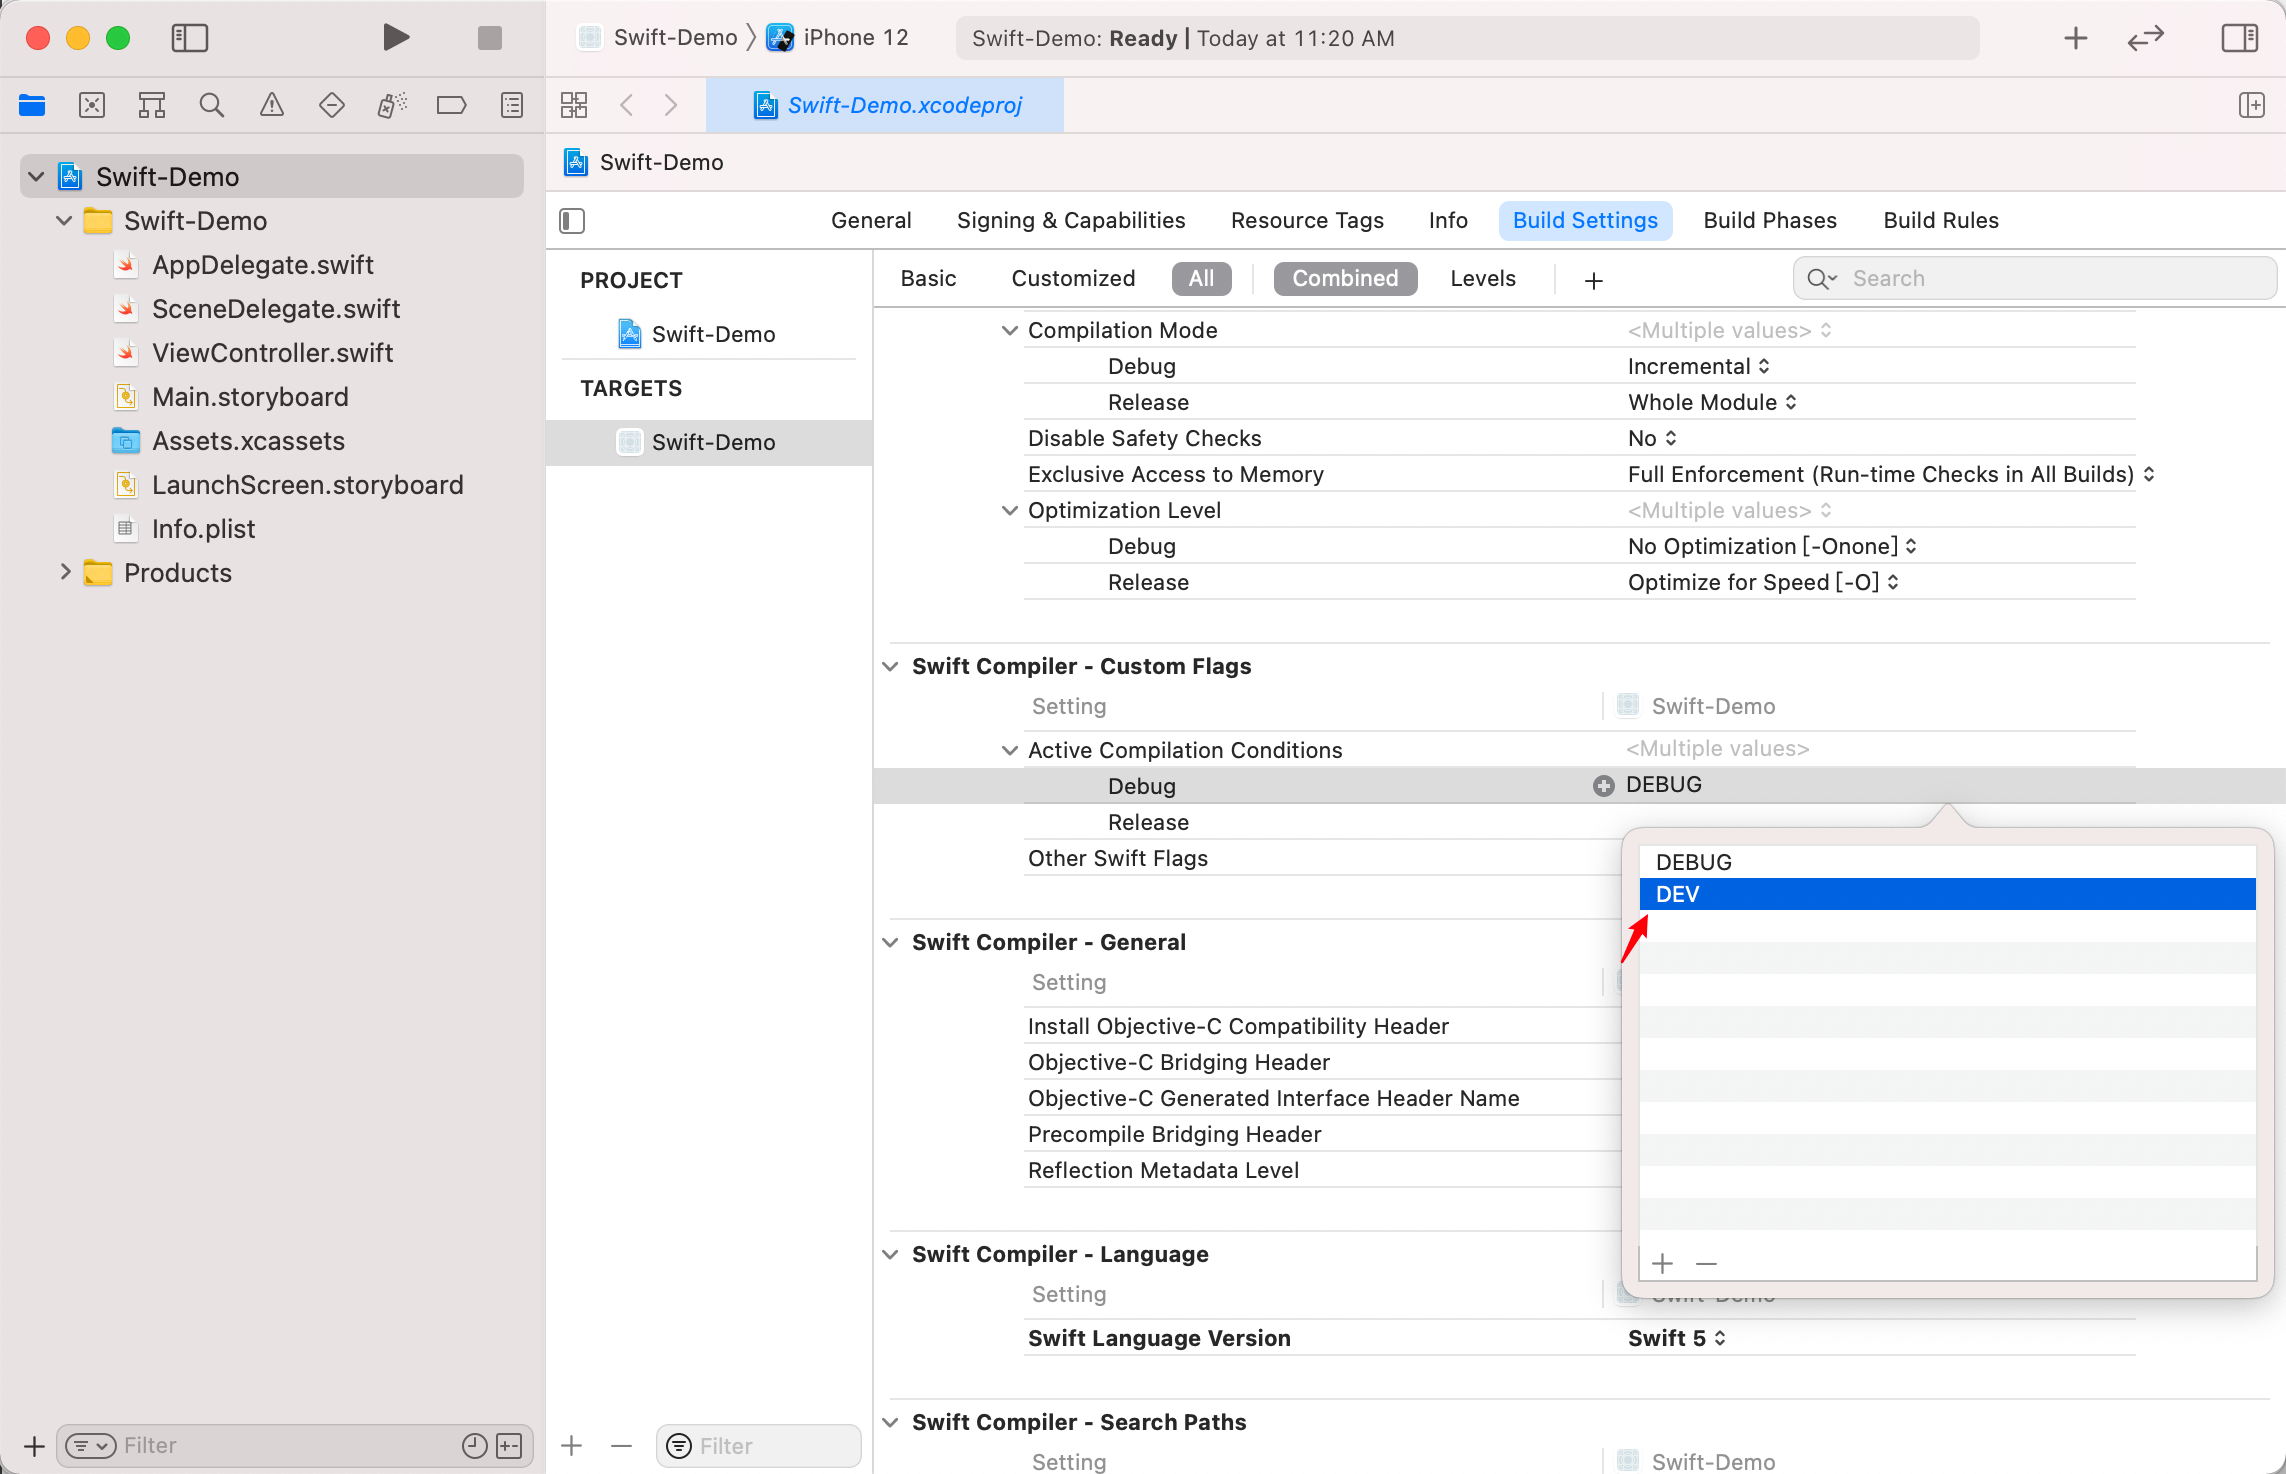Viewport: 2286px width, 1474px height.
Task: Add a new compilation condition value
Action: (x=1662, y=1263)
